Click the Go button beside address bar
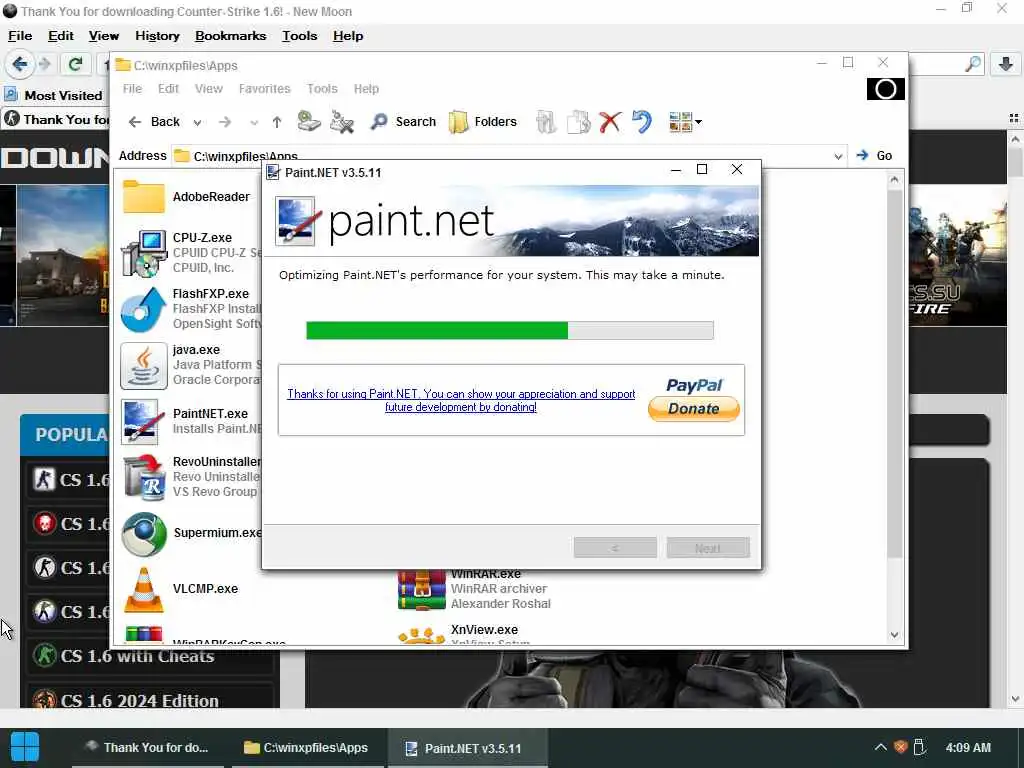 [x=874, y=155]
